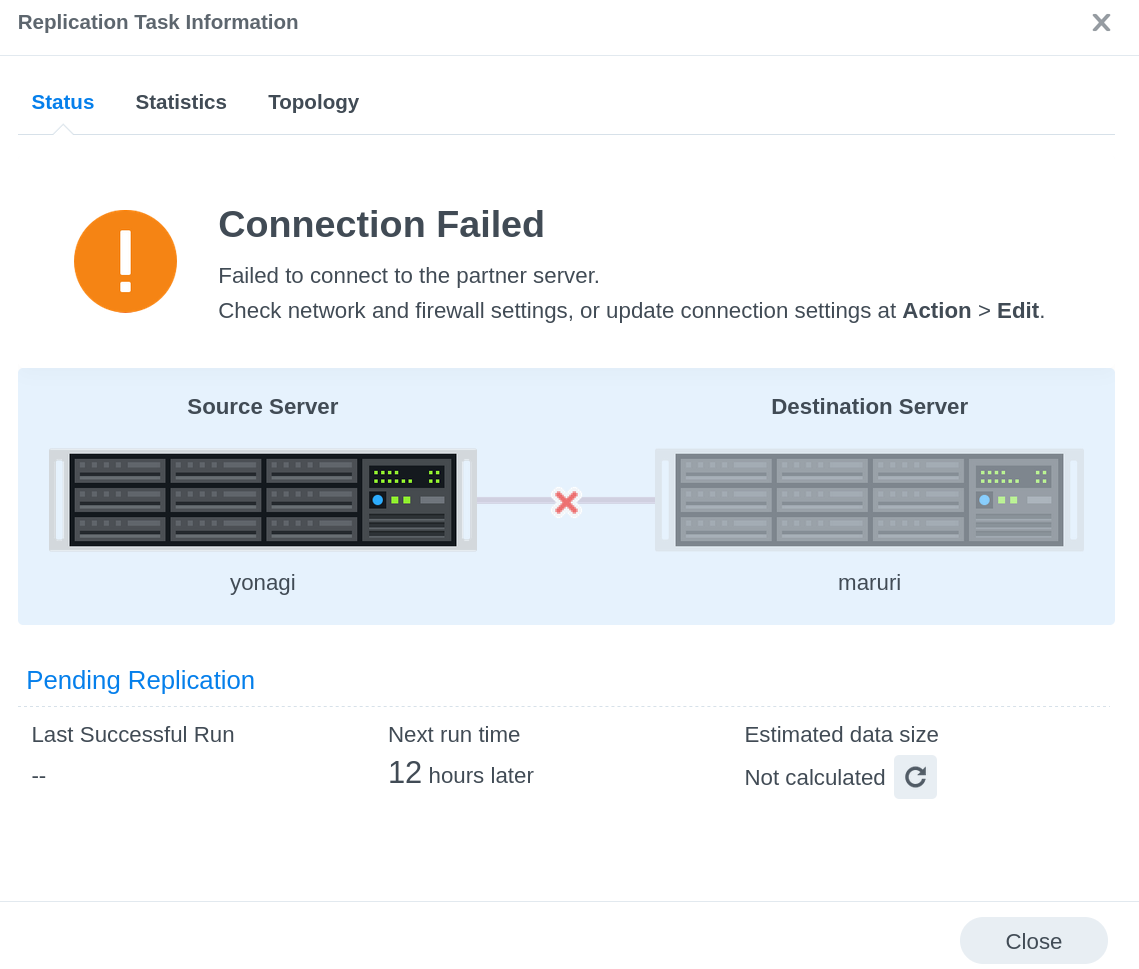Refresh the estimated data size
The image size is (1139, 969).
coord(915,777)
